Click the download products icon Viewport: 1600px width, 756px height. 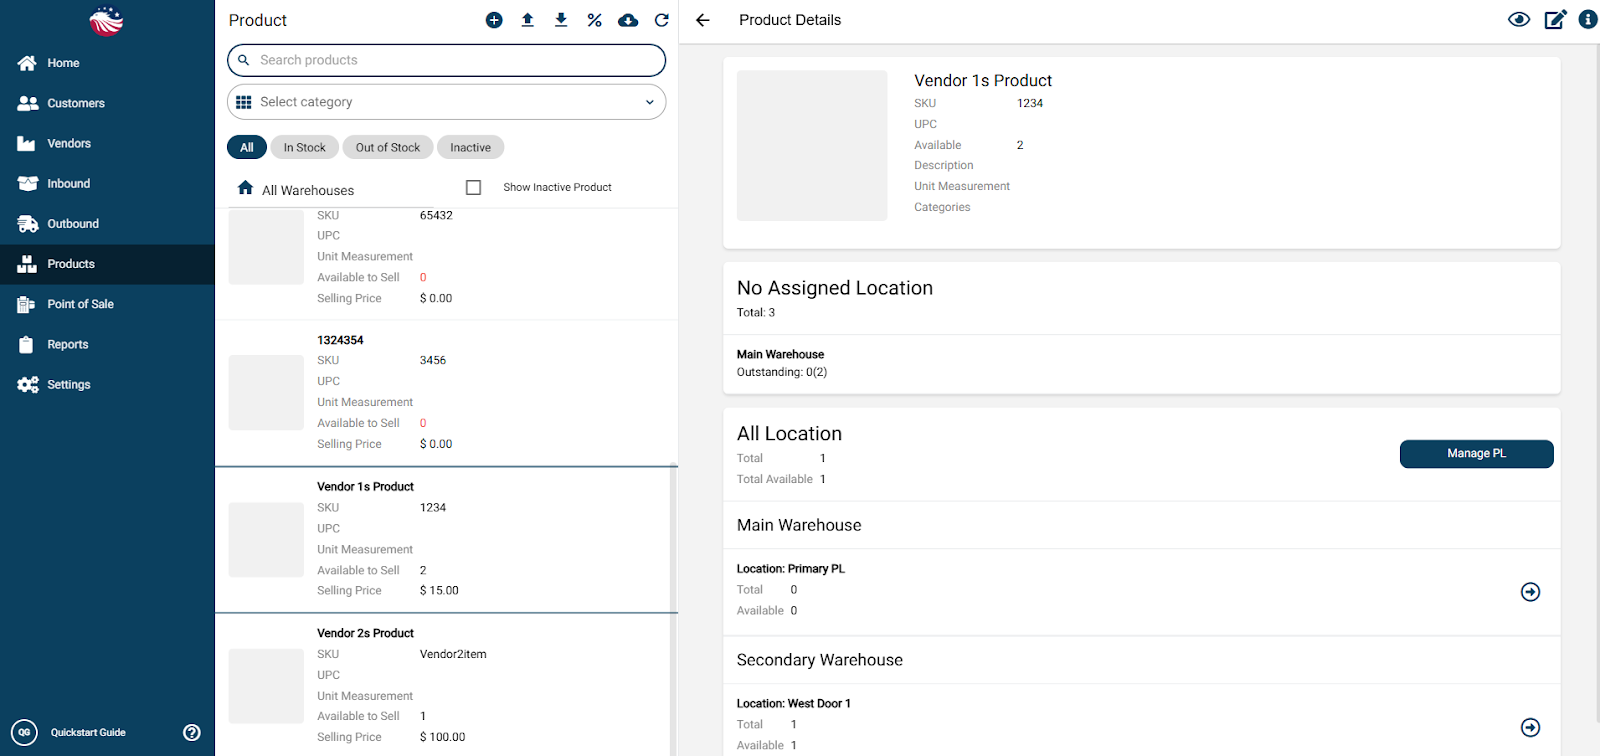click(561, 20)
